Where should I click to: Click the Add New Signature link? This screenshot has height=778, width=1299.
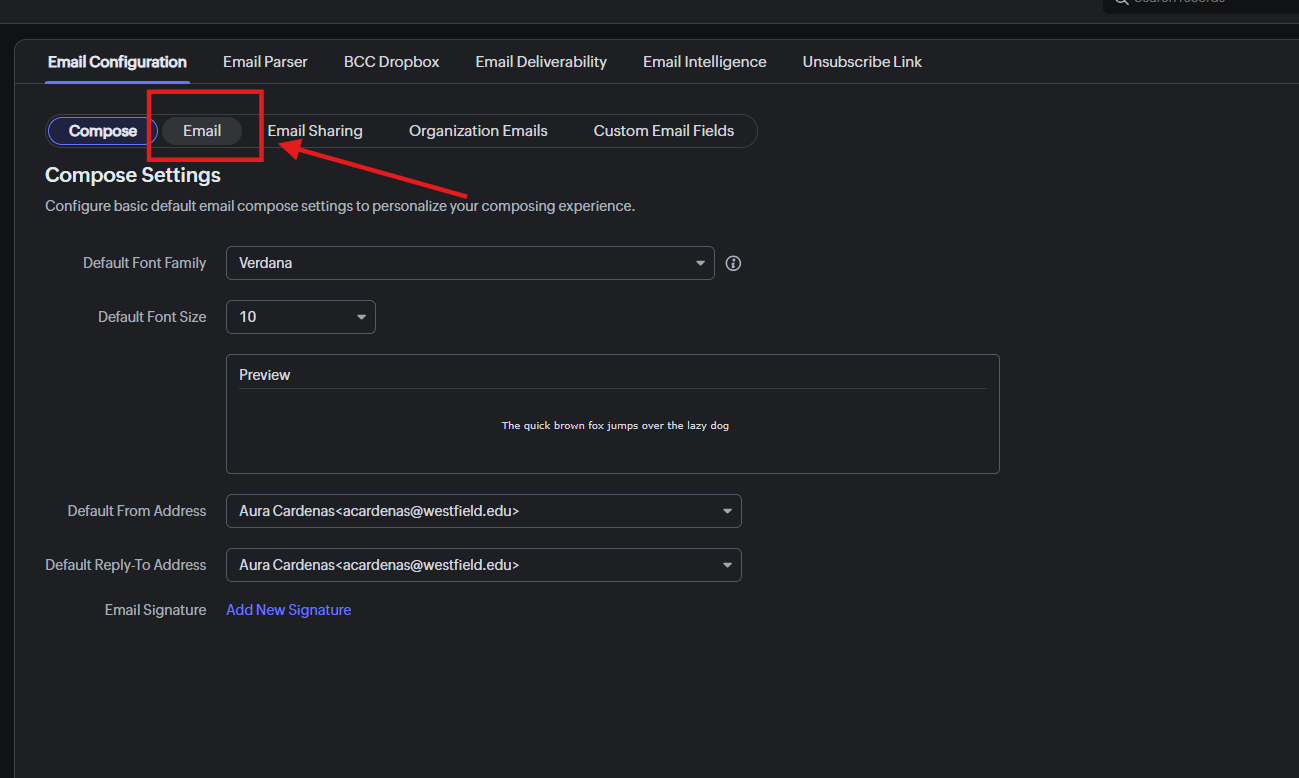[288, 610]
